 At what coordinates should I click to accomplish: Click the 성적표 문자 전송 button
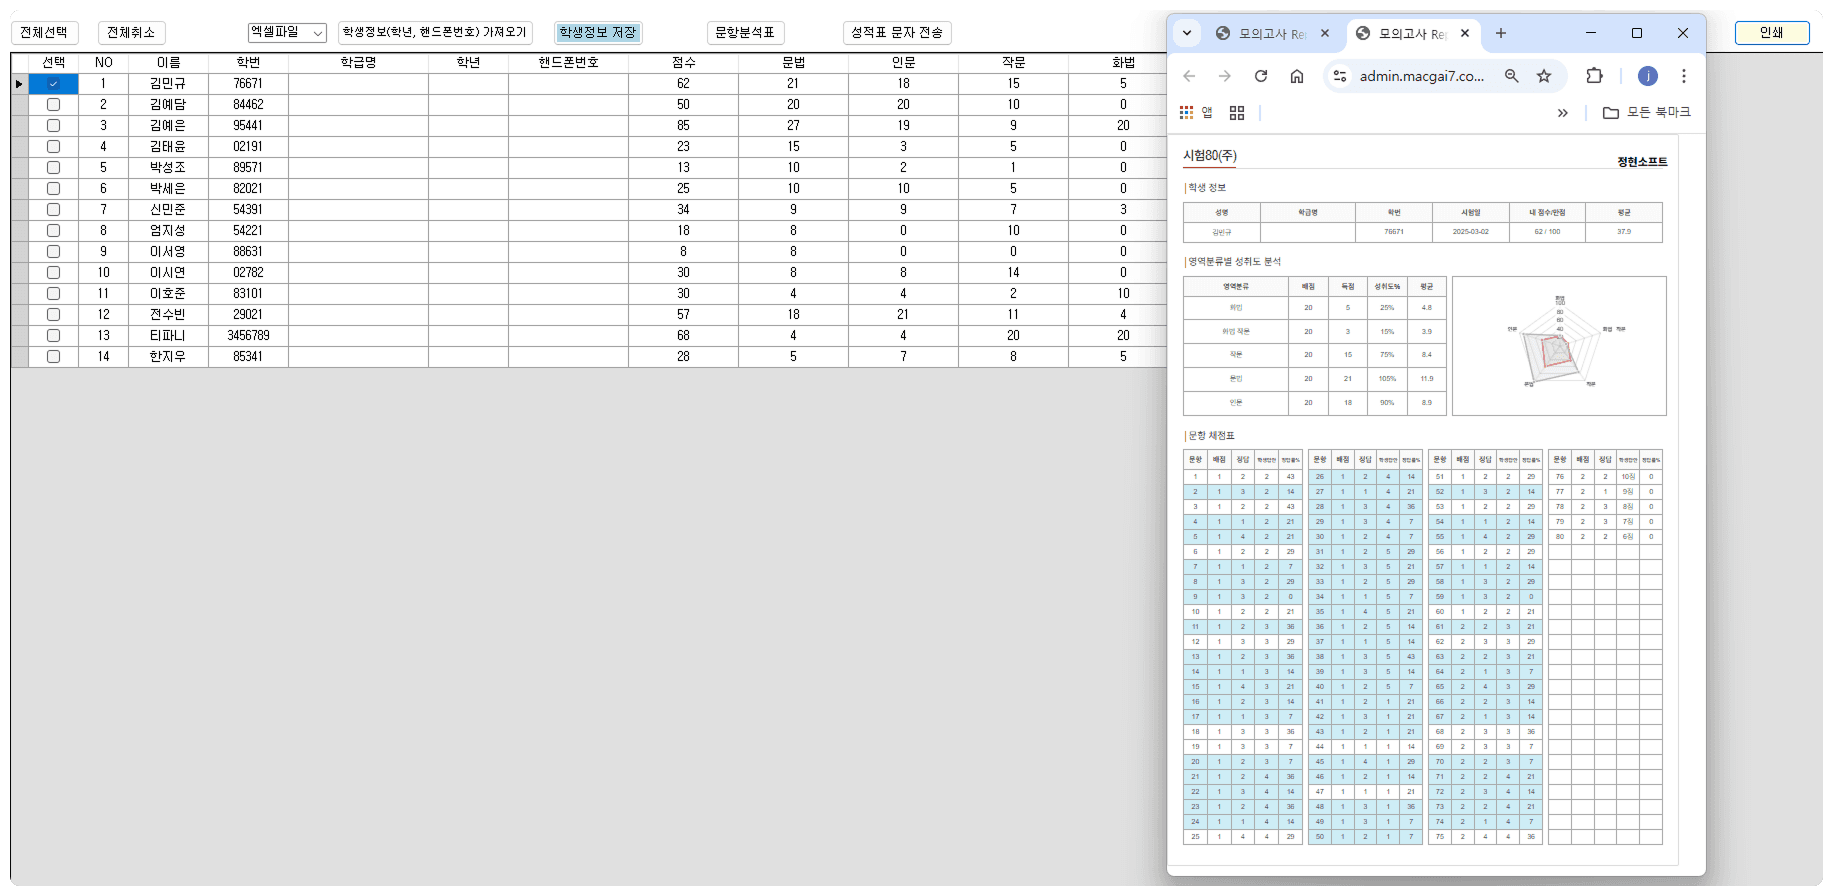897,33
